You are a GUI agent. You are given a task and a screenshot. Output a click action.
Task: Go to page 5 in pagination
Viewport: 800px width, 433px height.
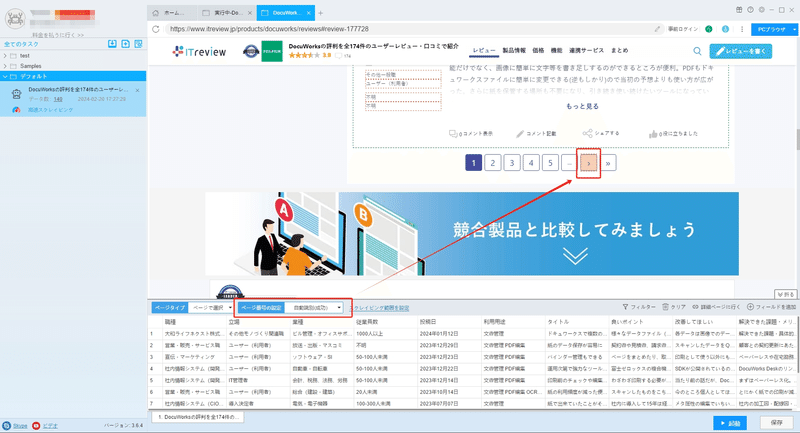coord(550,163)
